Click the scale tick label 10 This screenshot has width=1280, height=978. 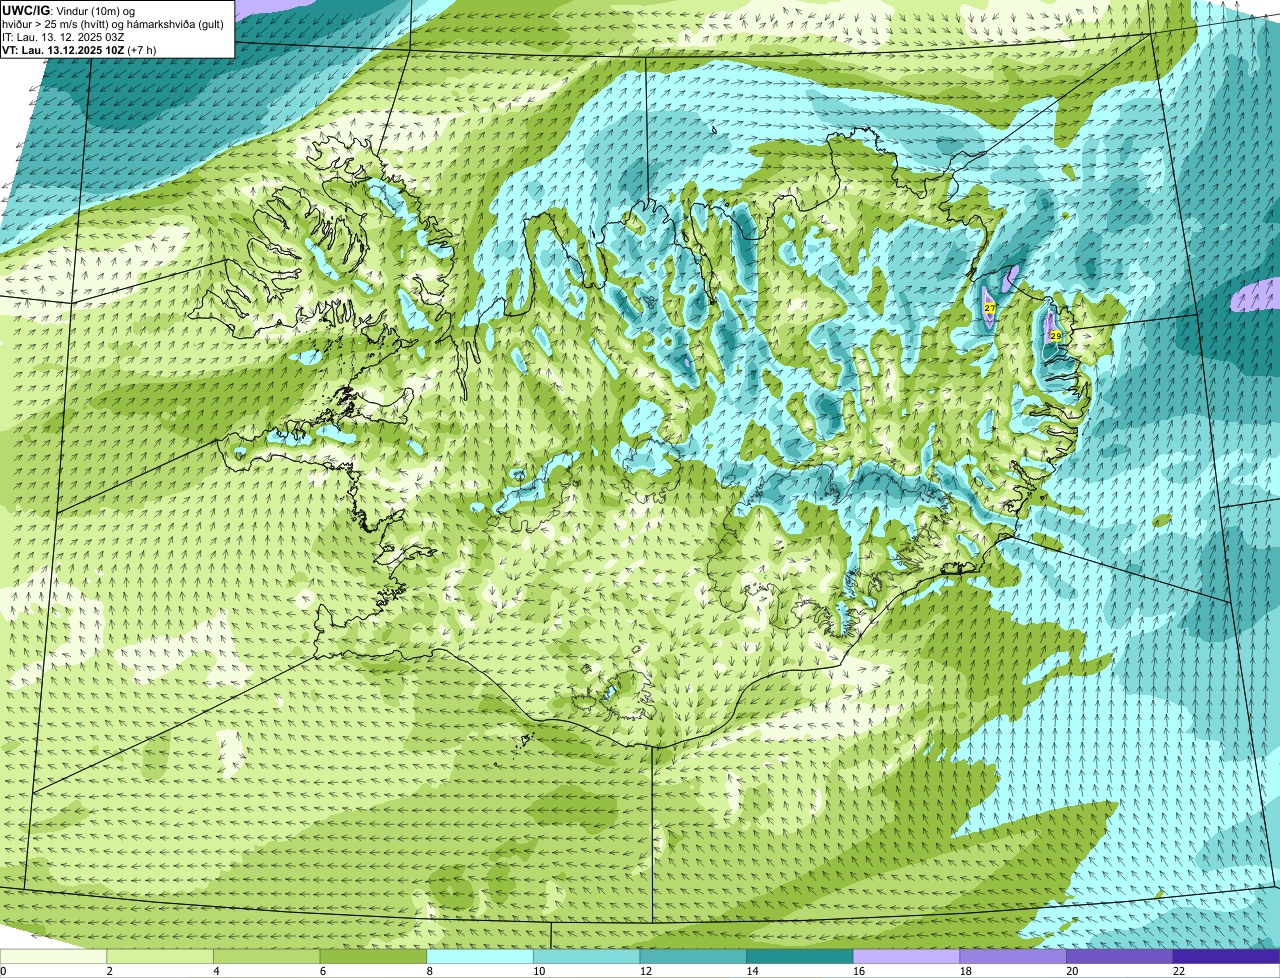point(539,971)
